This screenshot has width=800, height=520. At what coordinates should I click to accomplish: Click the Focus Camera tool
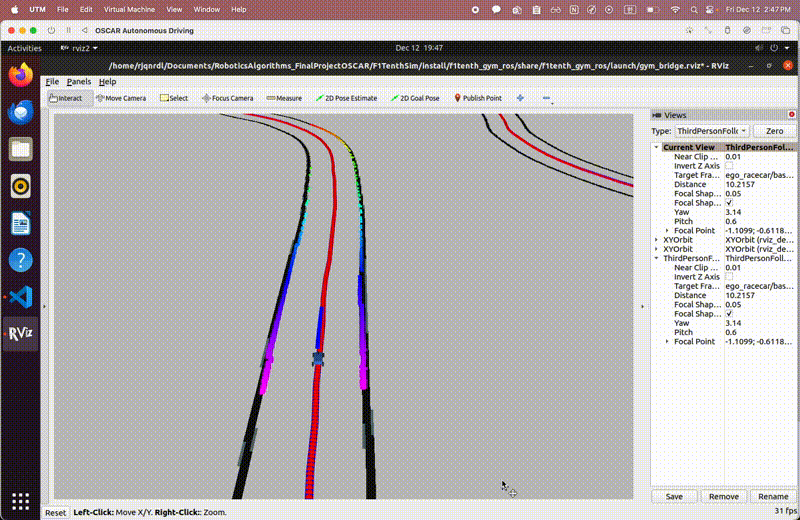point(227,98)
